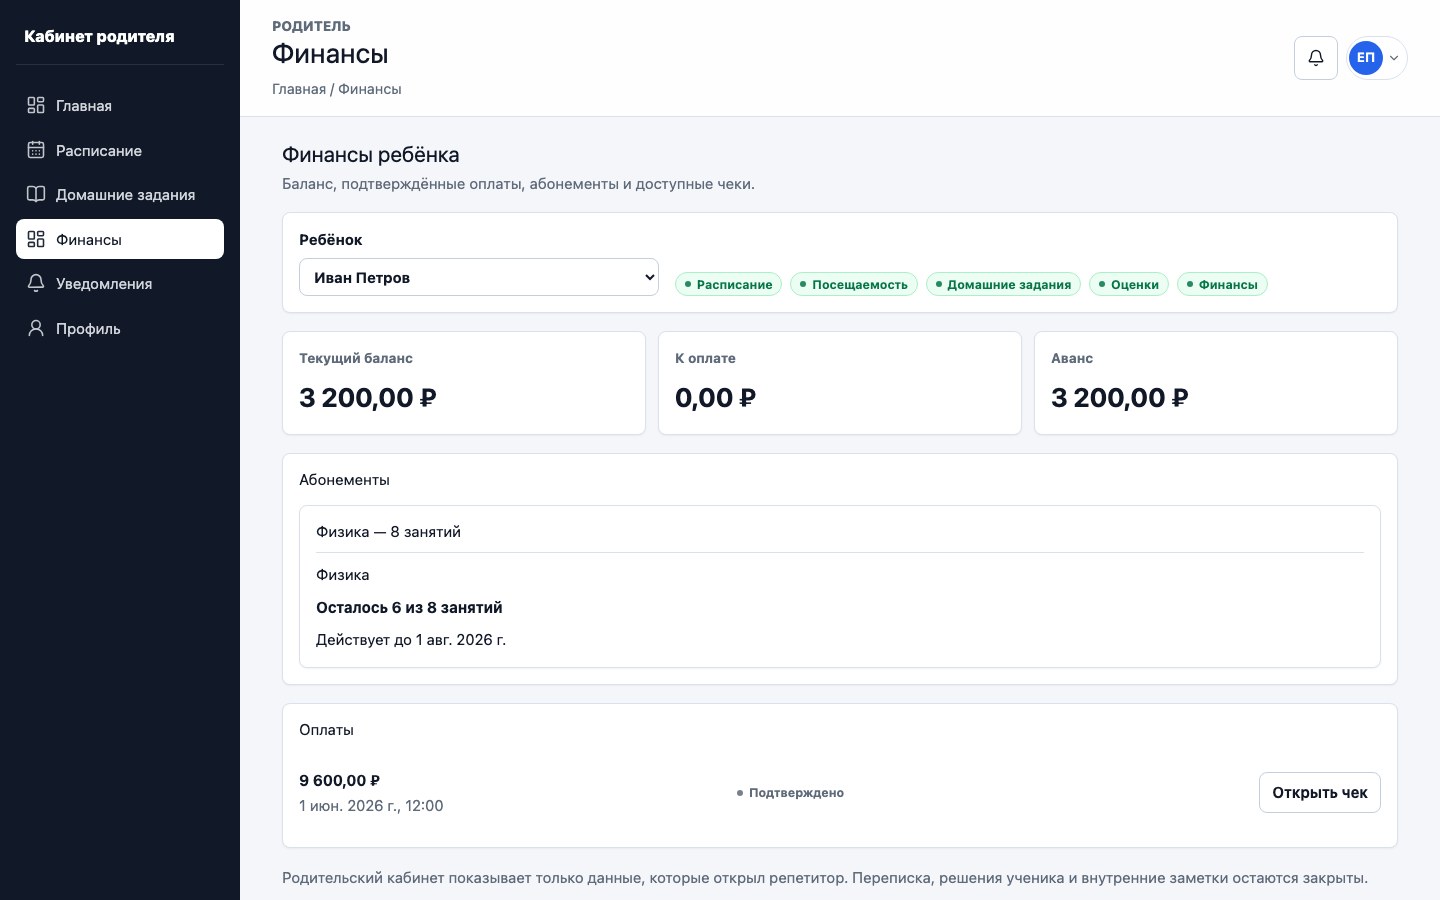Click the Расписание green access badge
This screenshot has width=1440, height=900.
729,284
